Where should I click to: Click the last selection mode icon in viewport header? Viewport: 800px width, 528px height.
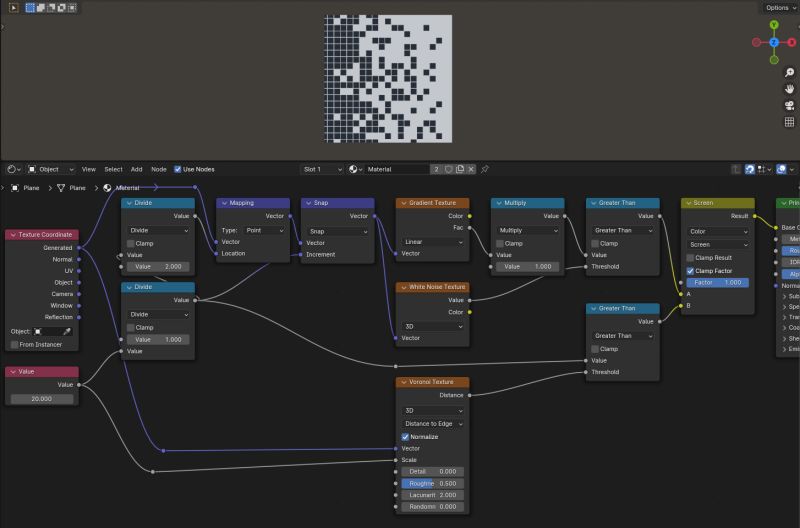[72, 8]
